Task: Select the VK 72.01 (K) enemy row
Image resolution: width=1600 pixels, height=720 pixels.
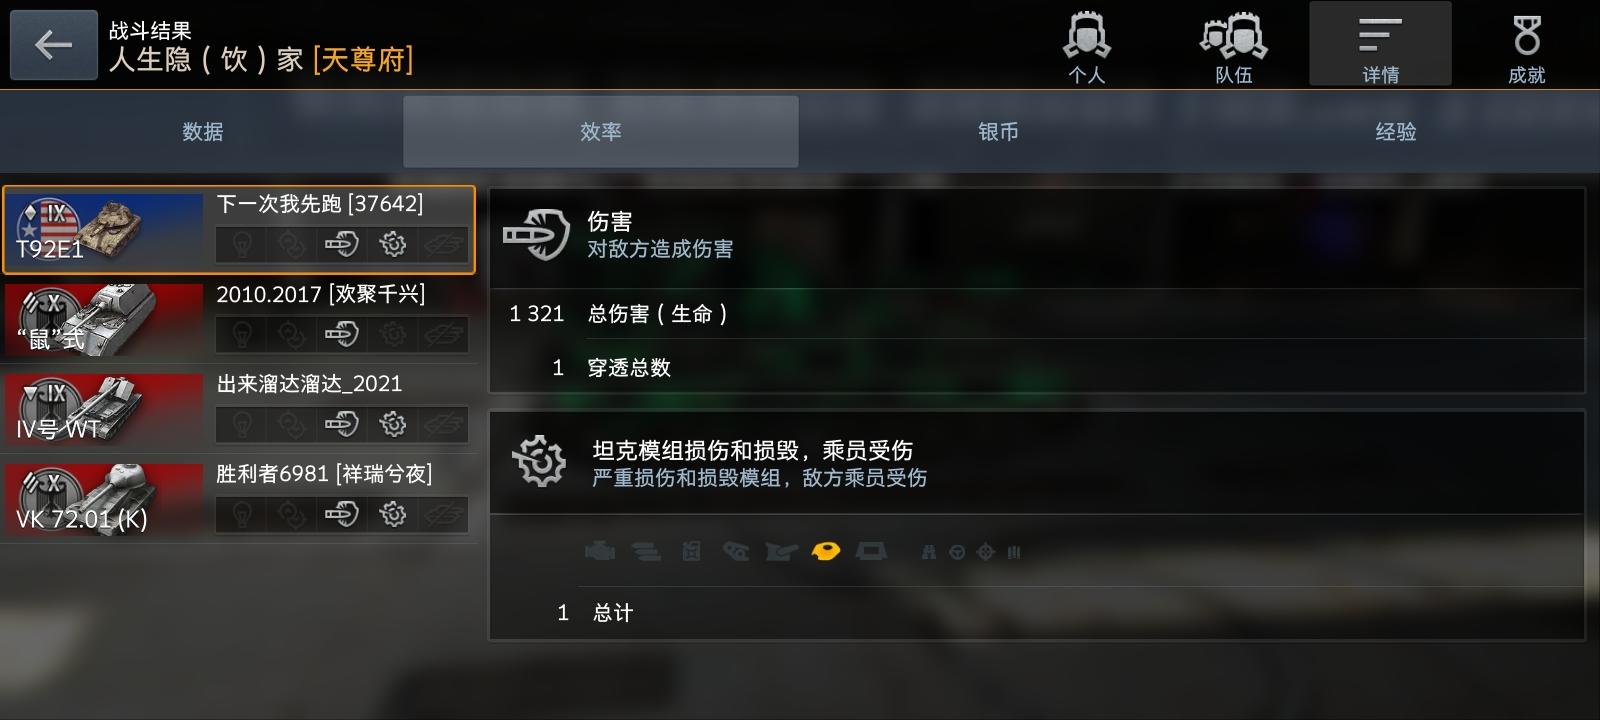Action: point(239,499)
